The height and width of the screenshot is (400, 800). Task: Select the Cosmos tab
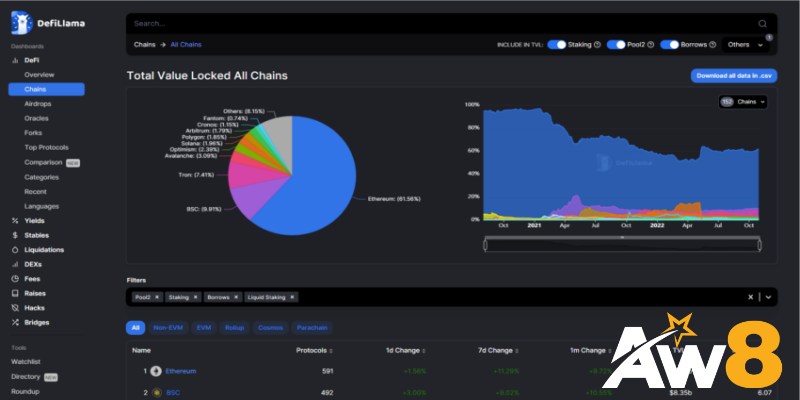pos(270,328)
